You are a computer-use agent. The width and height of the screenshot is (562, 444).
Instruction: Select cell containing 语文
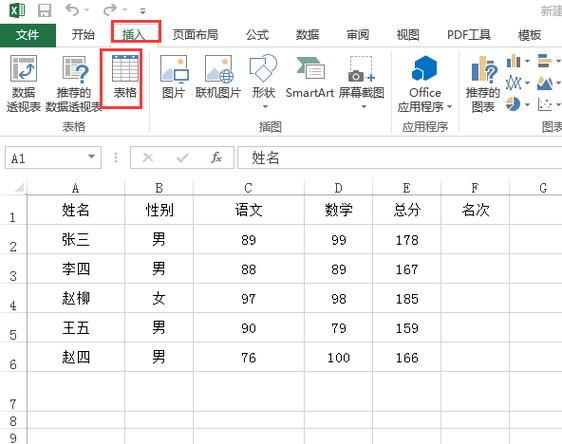[249, 210]
